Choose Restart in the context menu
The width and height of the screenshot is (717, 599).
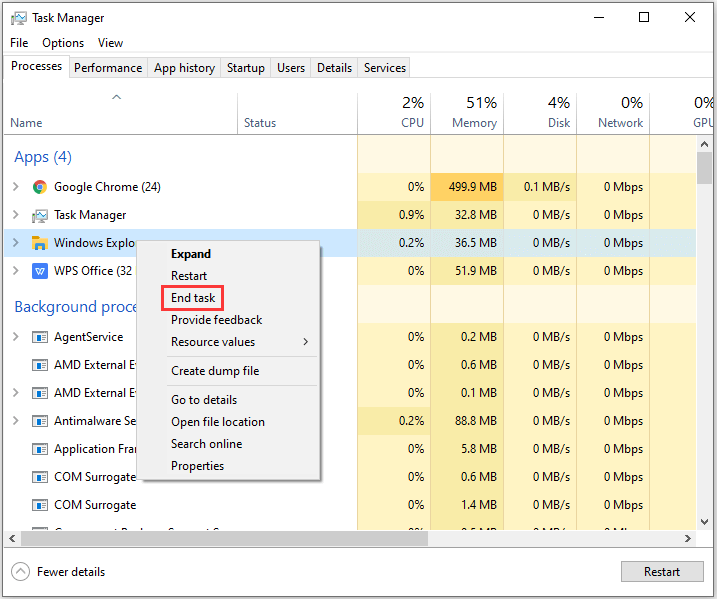click(x=228, y=276)
